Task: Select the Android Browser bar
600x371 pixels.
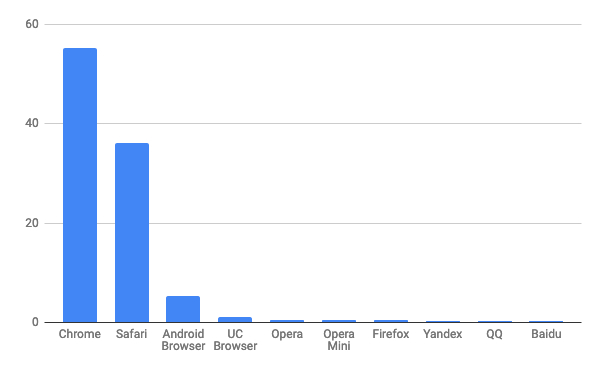Action: 183,309
